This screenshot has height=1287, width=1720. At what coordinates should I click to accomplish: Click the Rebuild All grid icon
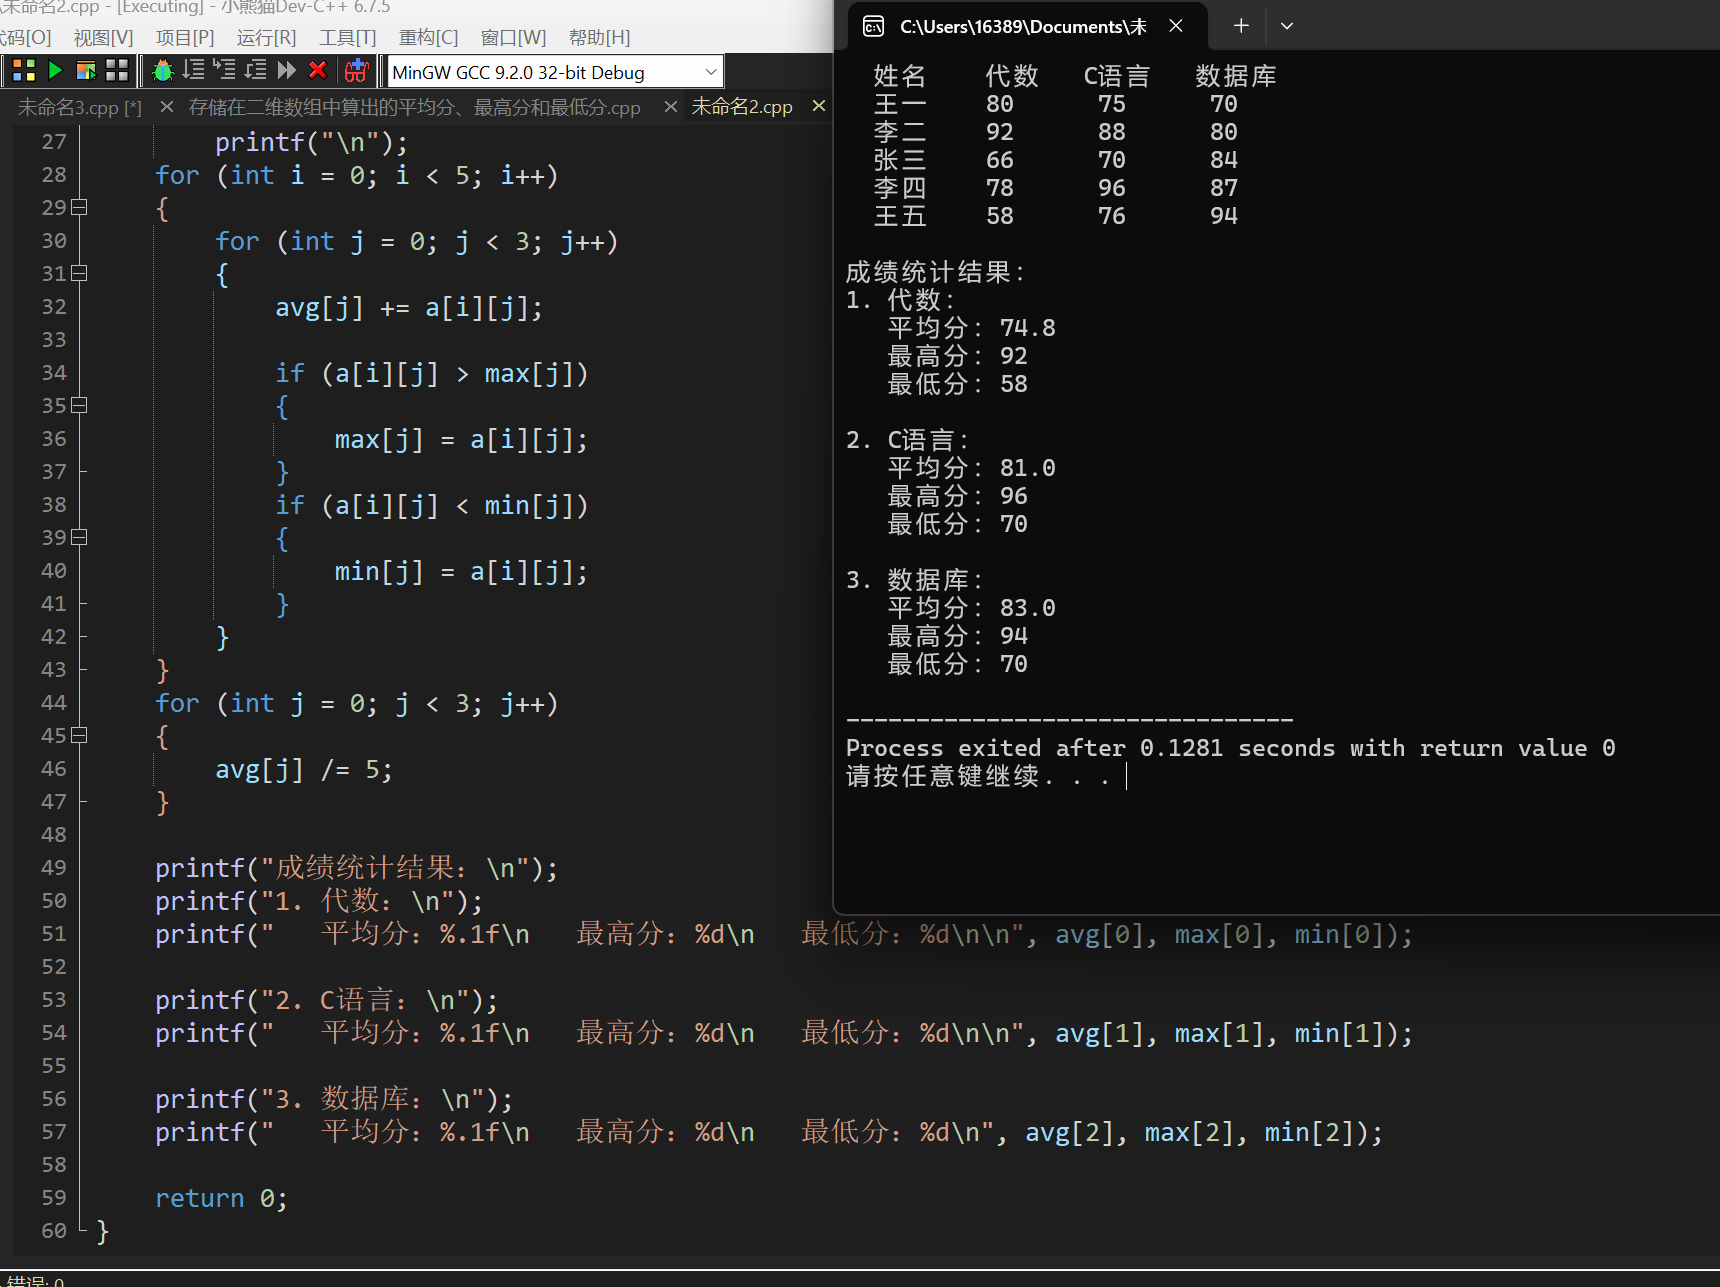pyautogui.click(x=117, y=71)
